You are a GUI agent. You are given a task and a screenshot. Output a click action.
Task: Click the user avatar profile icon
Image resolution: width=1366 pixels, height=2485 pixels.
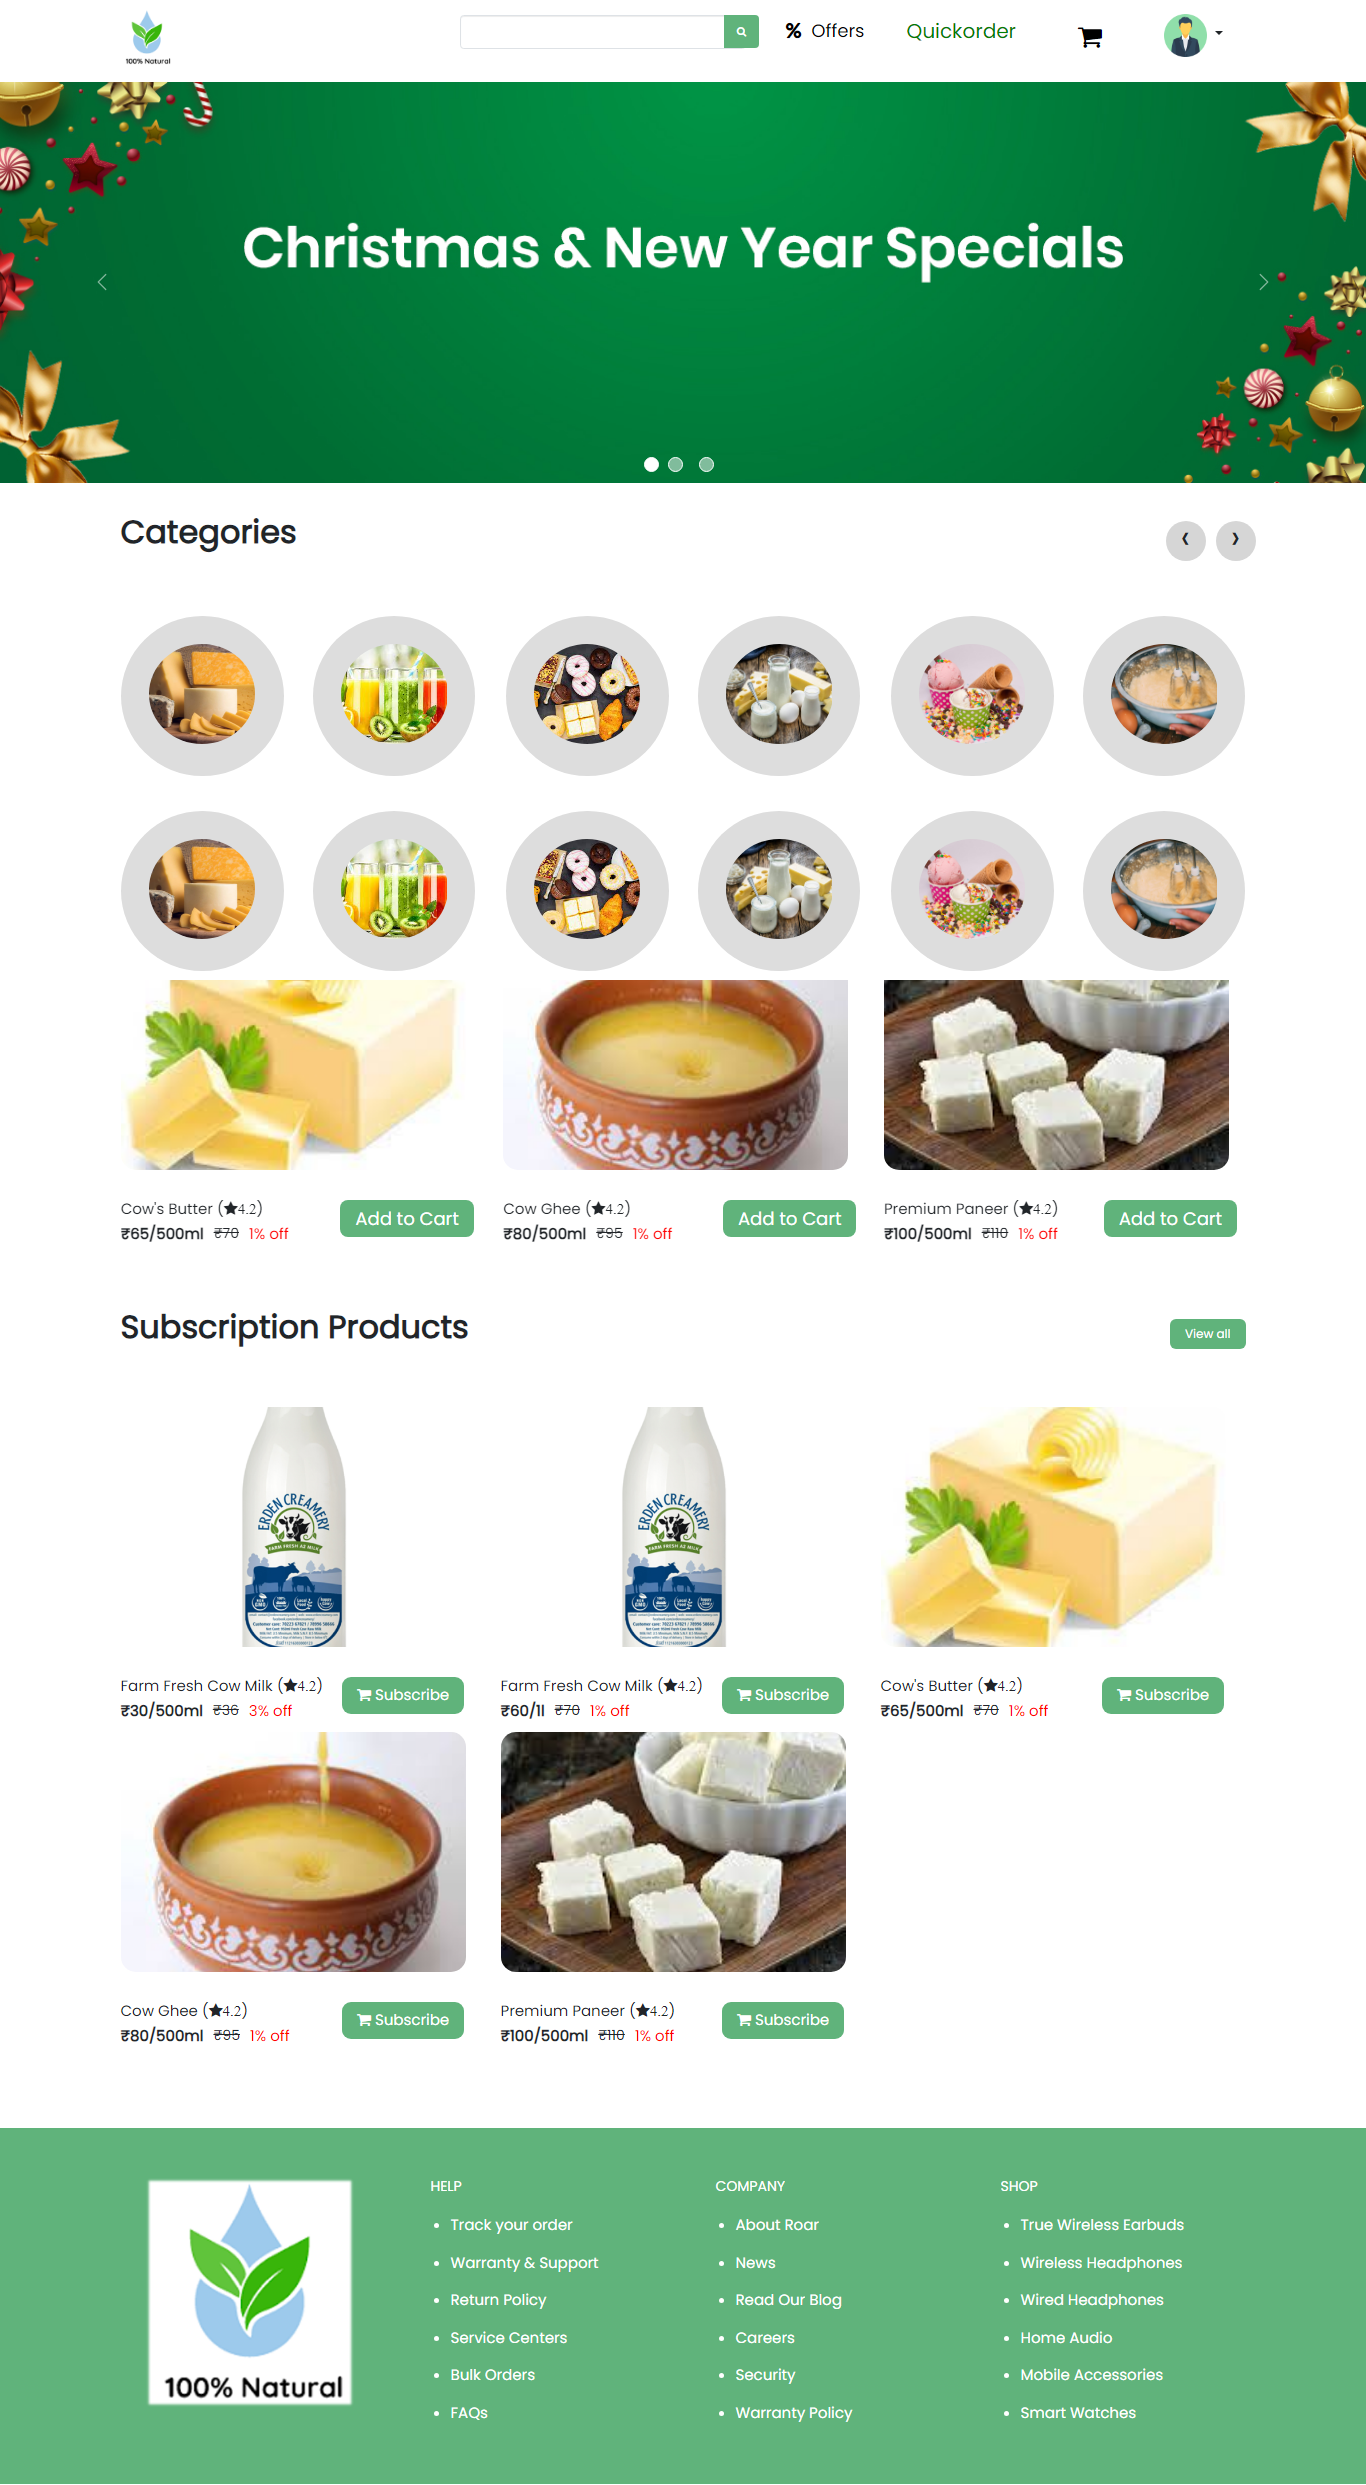1185,36
